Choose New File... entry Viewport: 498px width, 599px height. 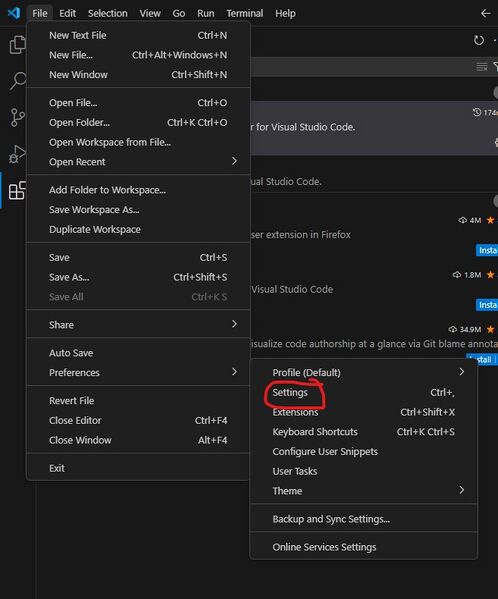[x=138, y=55]
